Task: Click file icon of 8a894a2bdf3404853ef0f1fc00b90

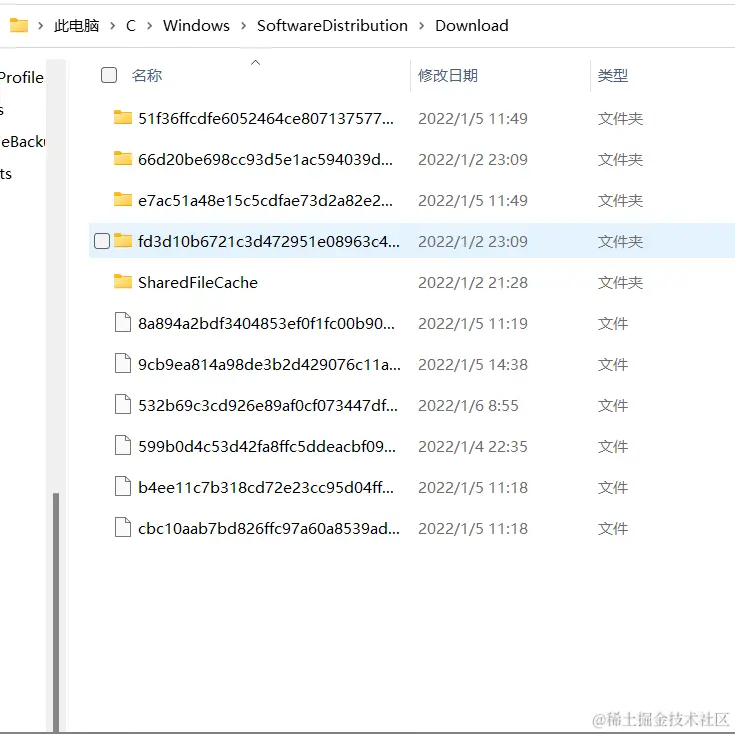Action: click(x=123, y=322)
